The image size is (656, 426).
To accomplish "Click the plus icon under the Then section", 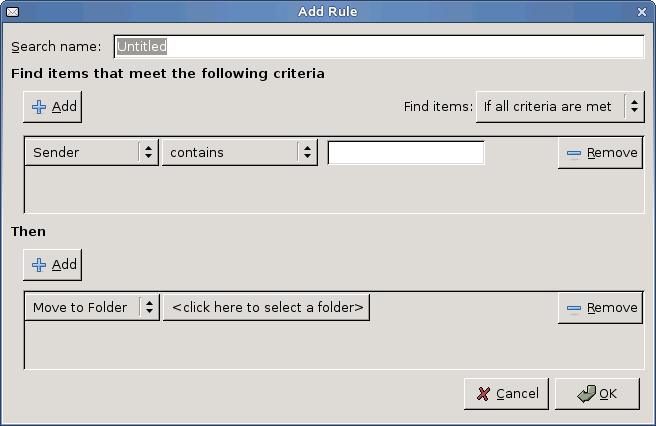I will [39, 265].
